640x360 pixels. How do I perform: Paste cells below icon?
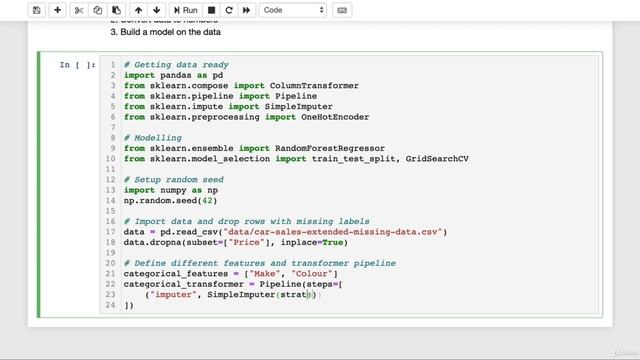(116, 10)
